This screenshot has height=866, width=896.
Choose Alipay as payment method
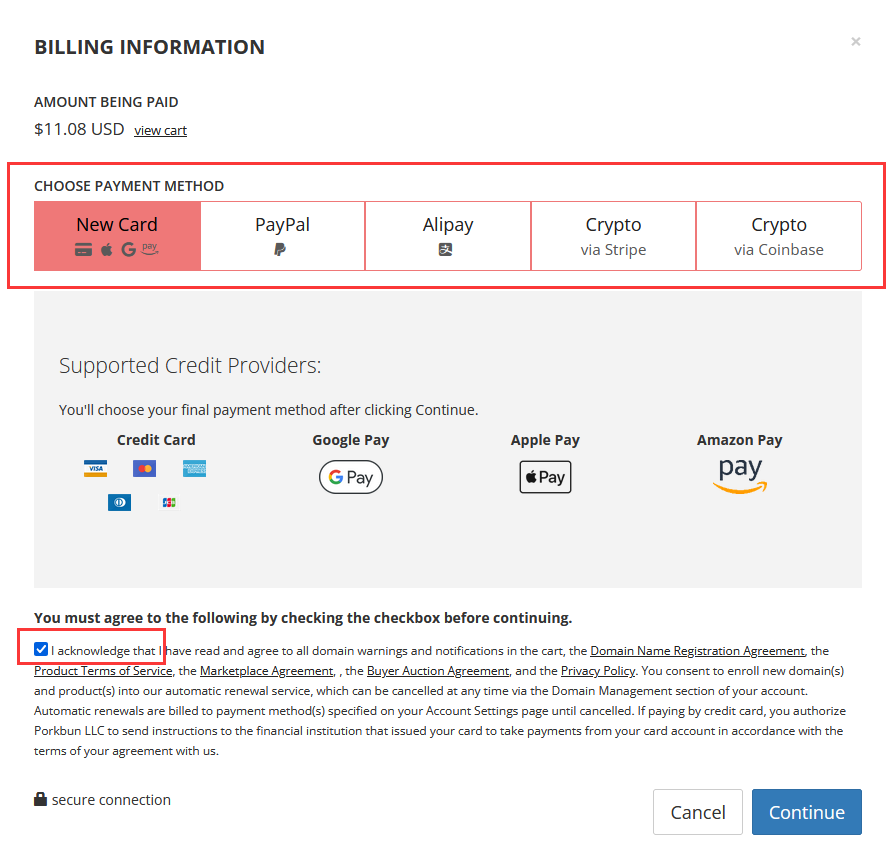447,236
